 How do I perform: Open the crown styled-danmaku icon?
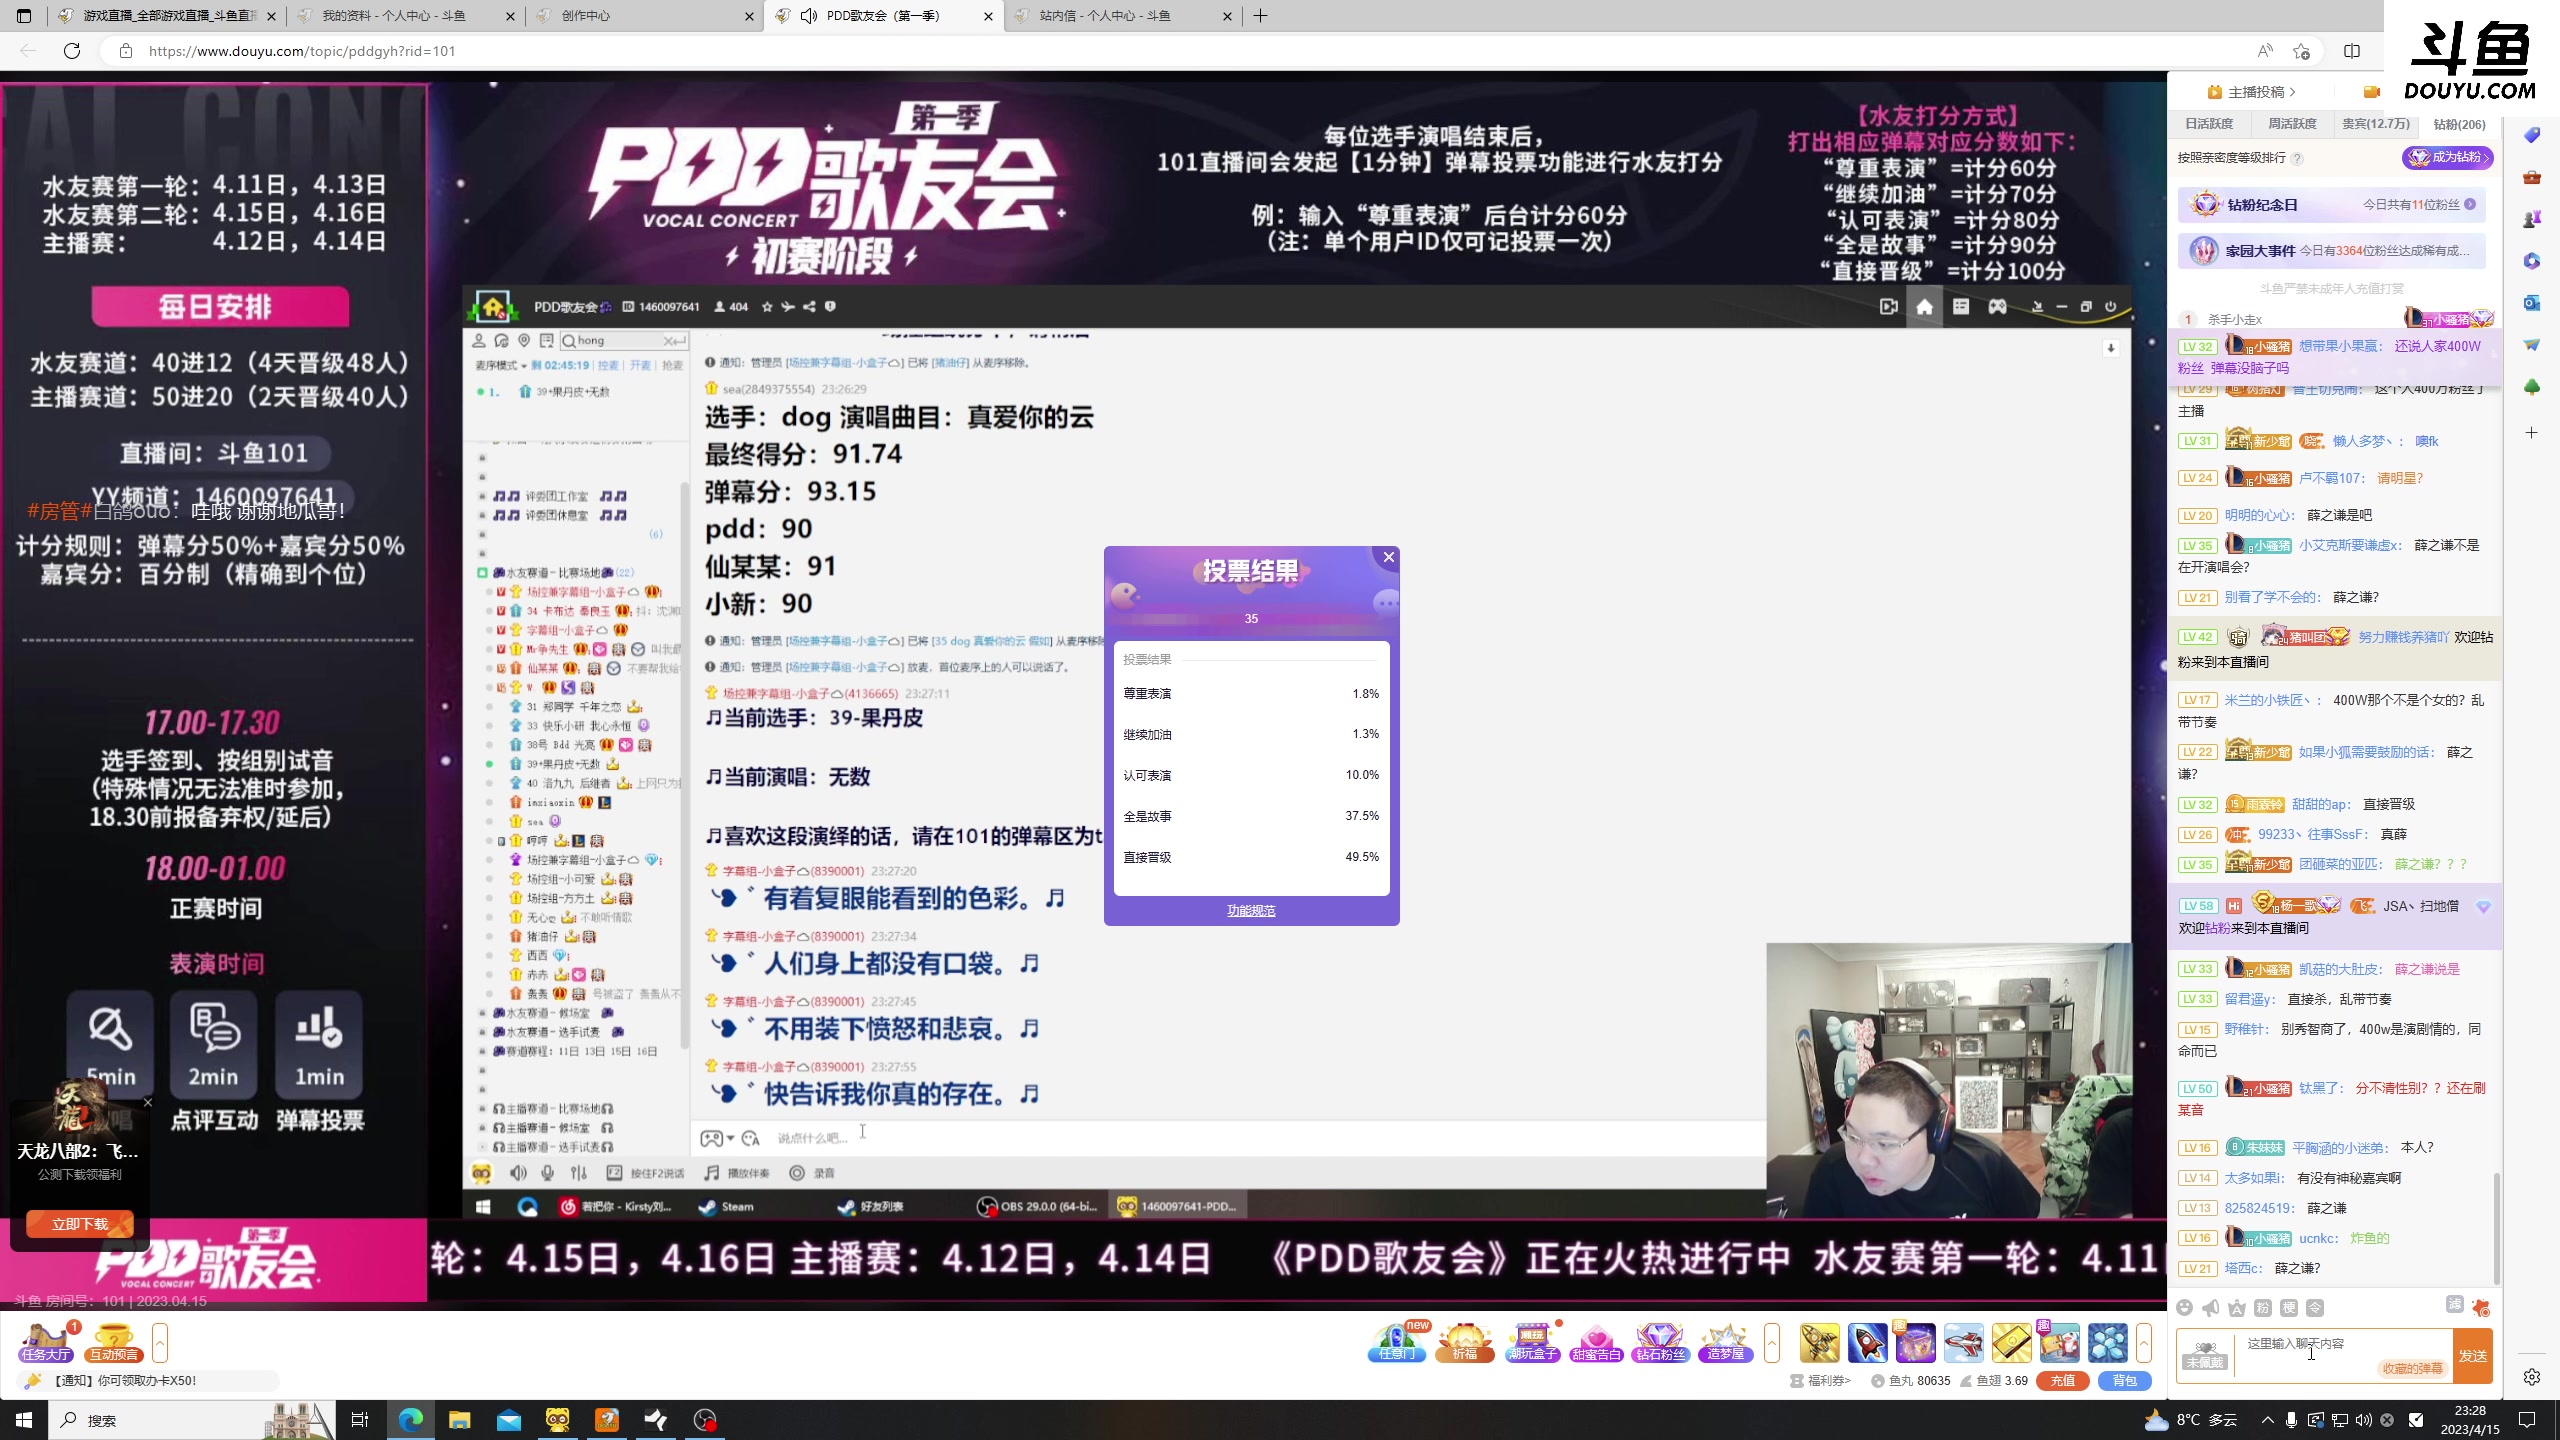2237,1308
